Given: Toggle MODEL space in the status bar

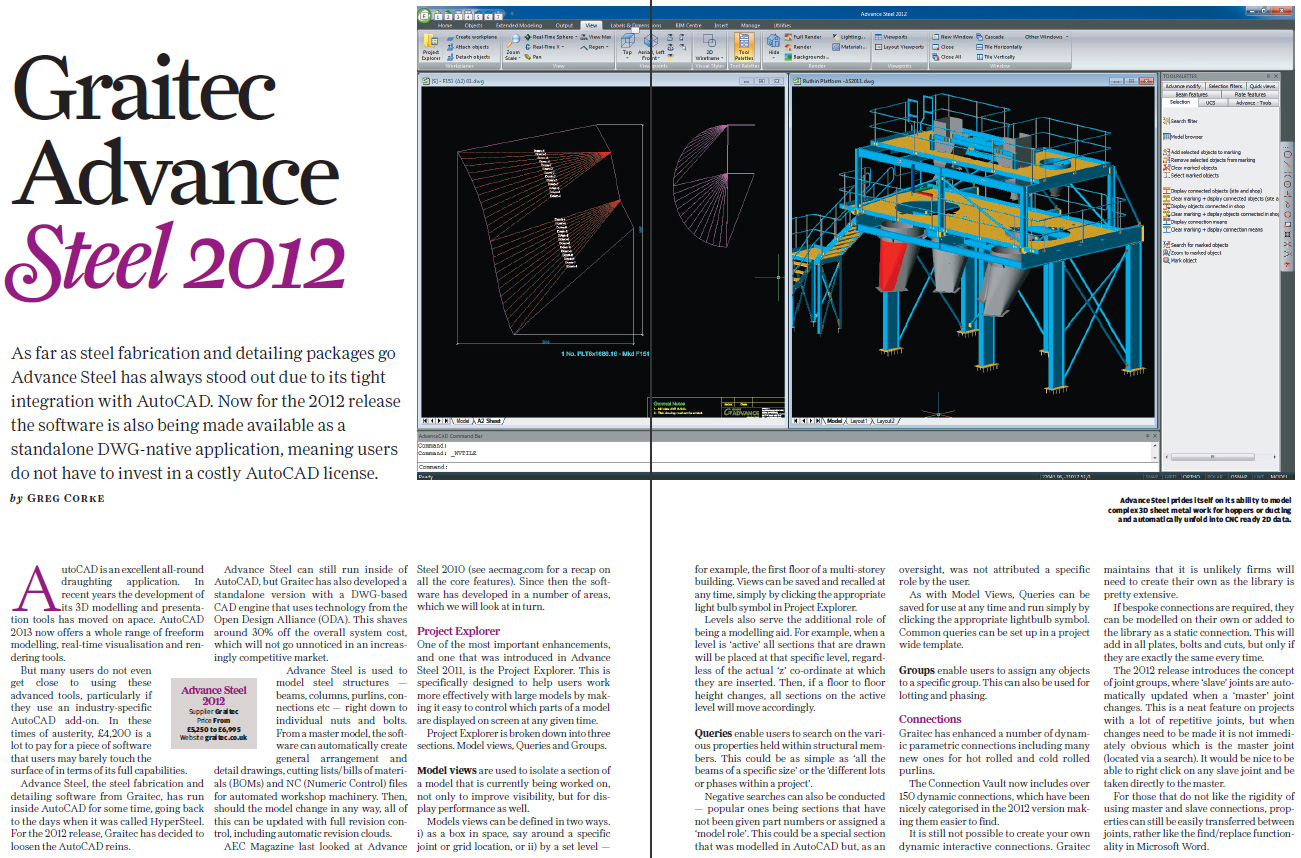Looking at the screenshot, I should pyautogui.click(x=1280, y=478).
